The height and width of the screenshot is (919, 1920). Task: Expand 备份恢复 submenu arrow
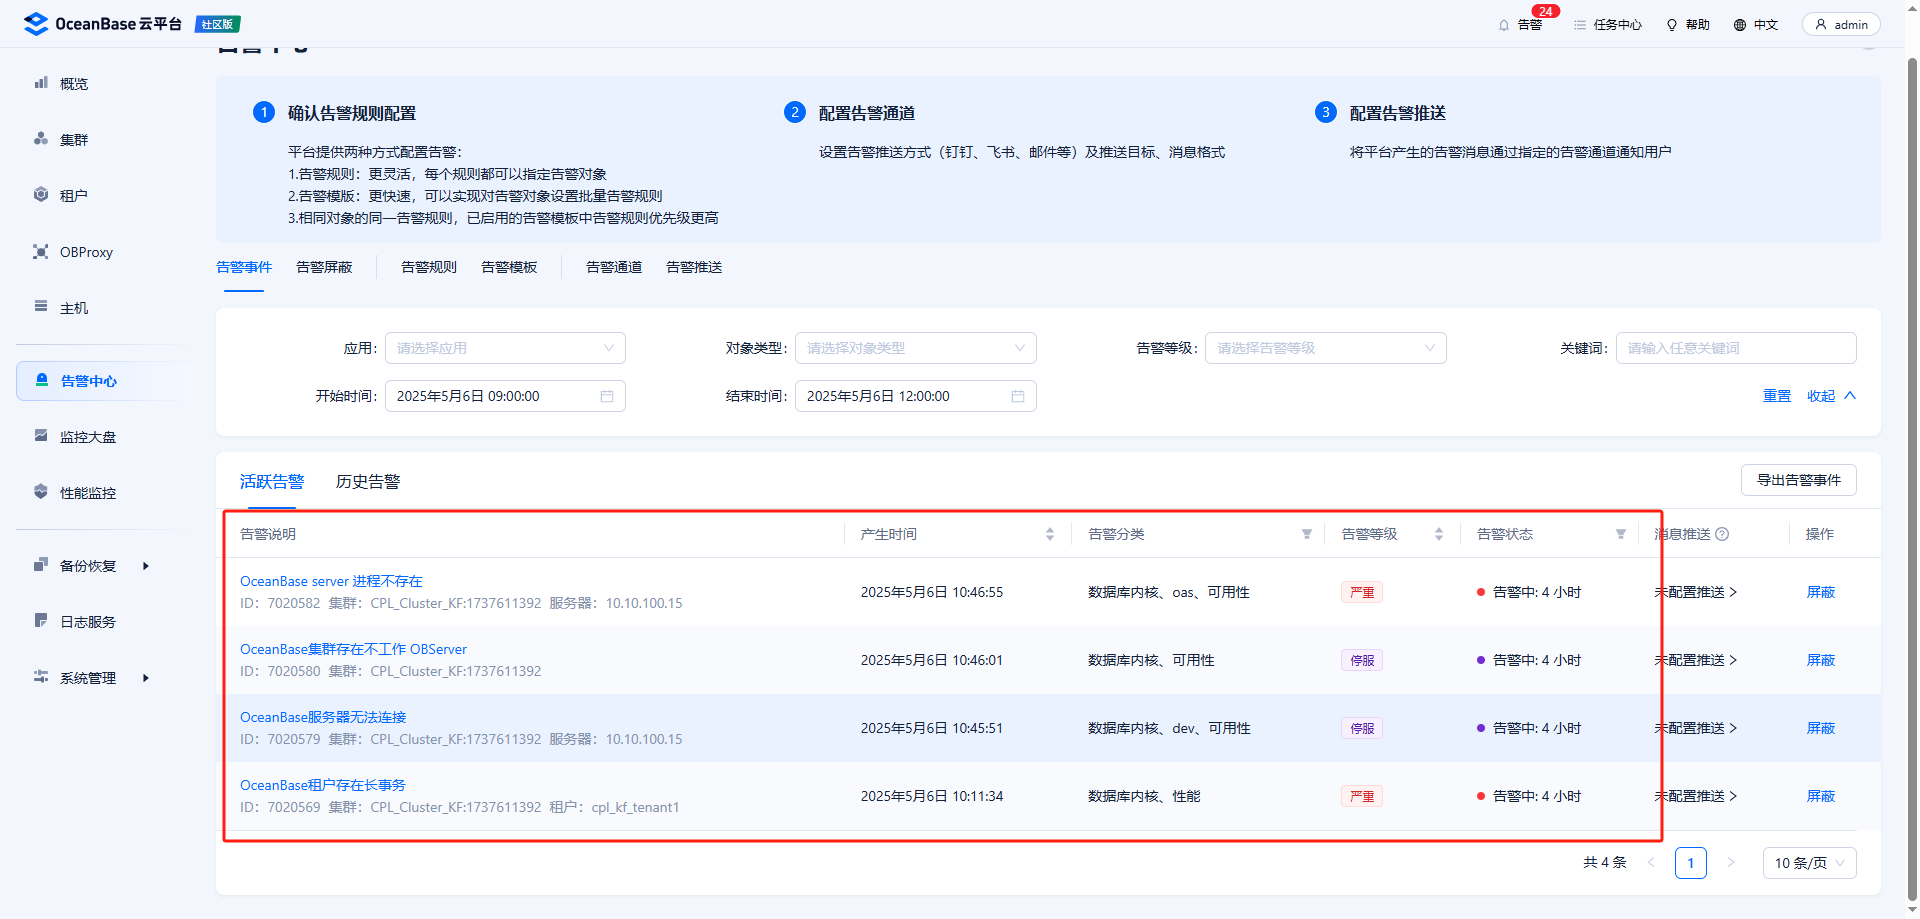(146, 566)
